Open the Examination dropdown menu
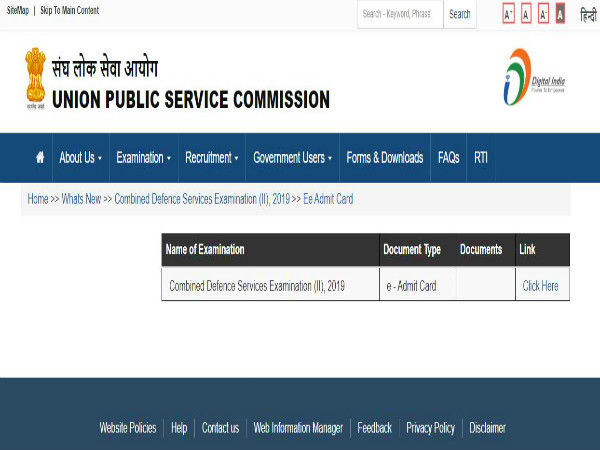The image size is (600, 450). pos(143,158)
